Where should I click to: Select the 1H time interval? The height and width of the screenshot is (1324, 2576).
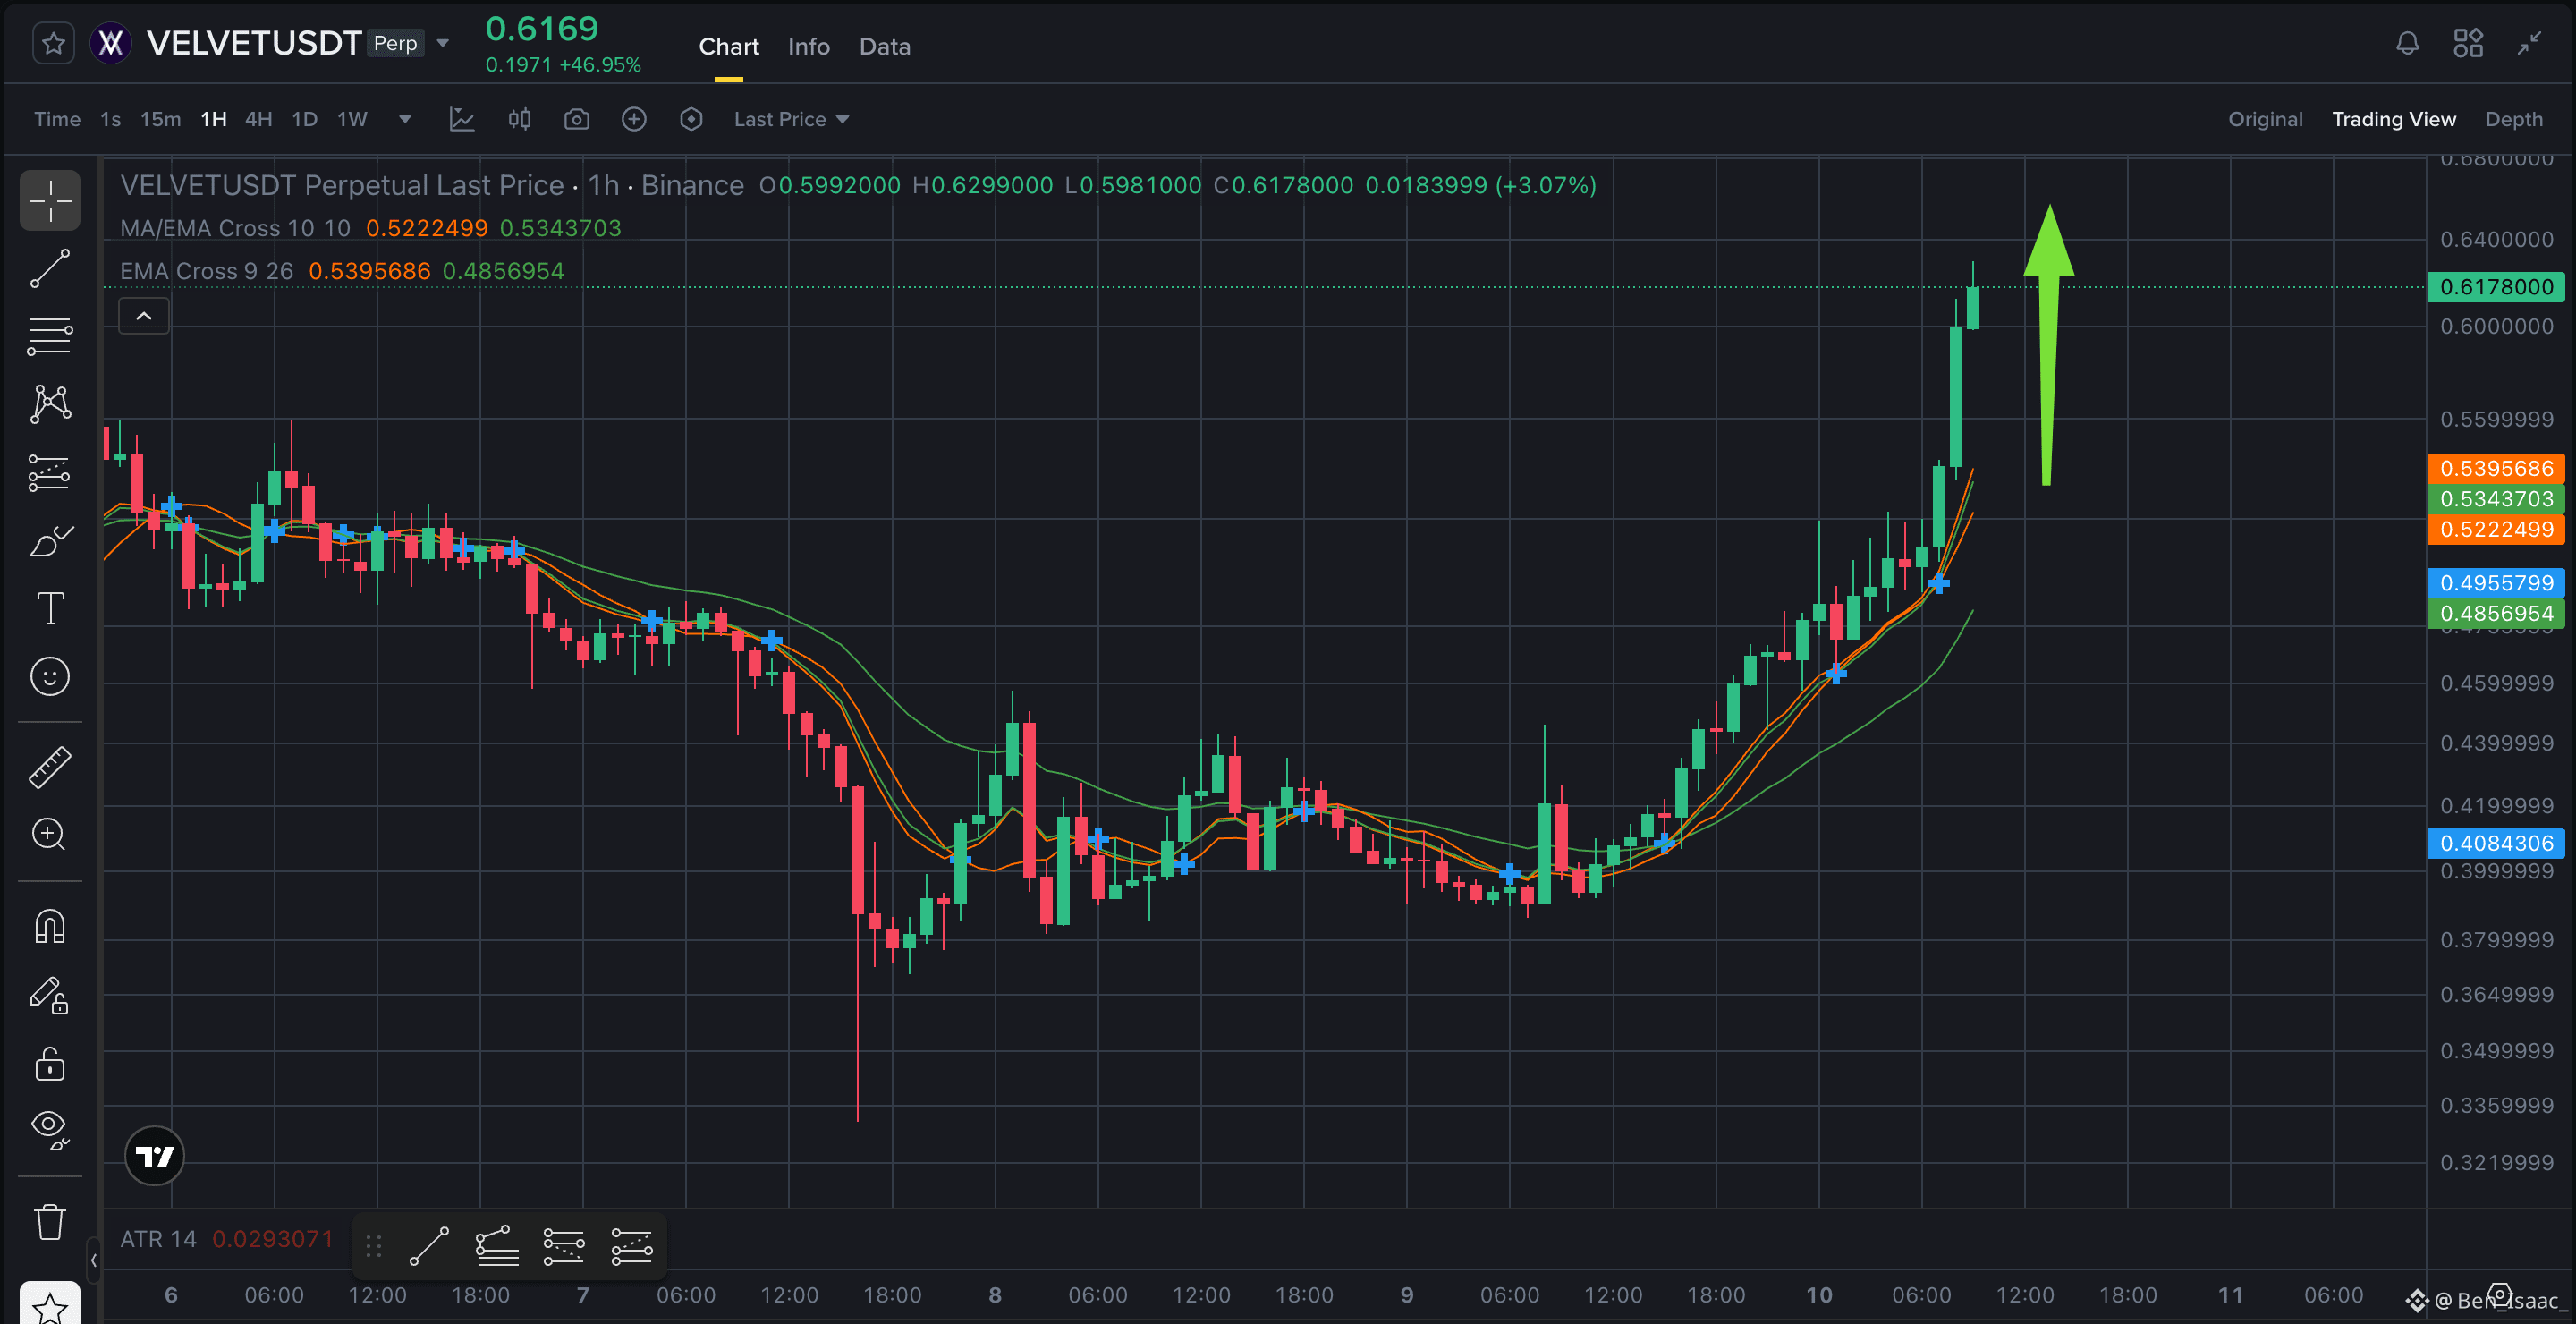[x=214, y=119]
